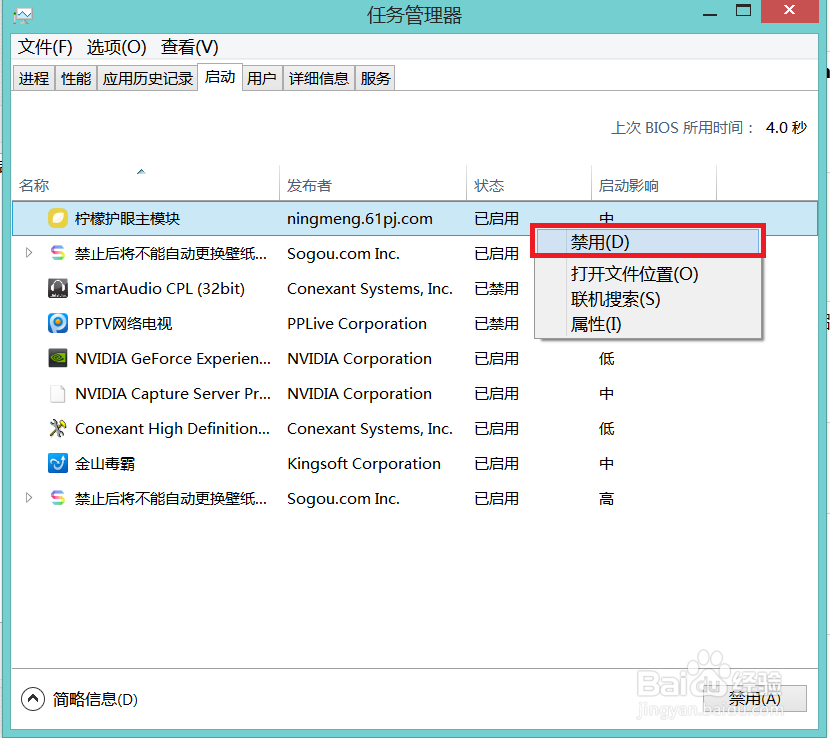Select the SmartAudio CPL (32bit) row
830x738 pixels.
click(414, 289)
